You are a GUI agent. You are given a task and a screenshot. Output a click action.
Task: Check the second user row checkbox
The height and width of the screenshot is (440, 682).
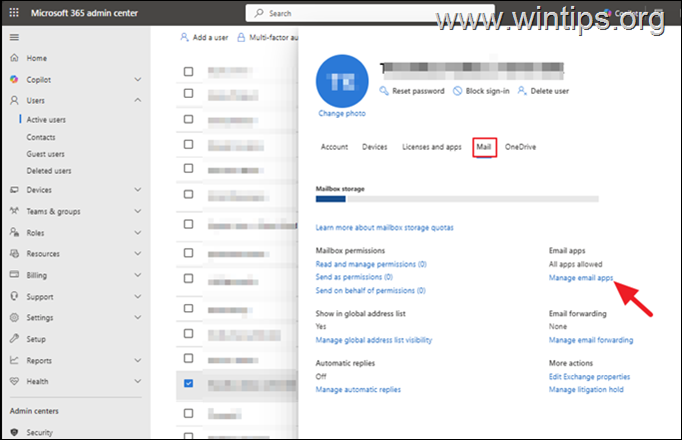click(x=188, y=93)
